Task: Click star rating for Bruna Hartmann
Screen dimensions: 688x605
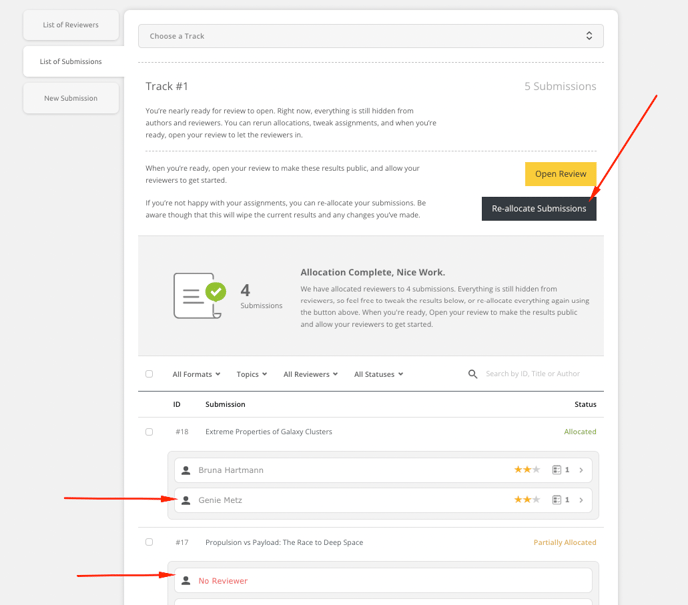Action: click(x=527, y=470)
